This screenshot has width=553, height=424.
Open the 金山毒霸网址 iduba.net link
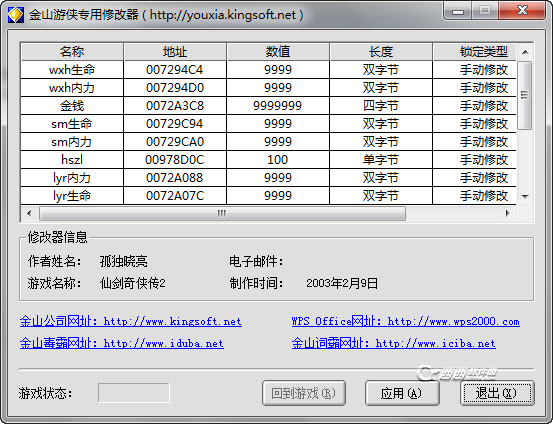[122, 343]
